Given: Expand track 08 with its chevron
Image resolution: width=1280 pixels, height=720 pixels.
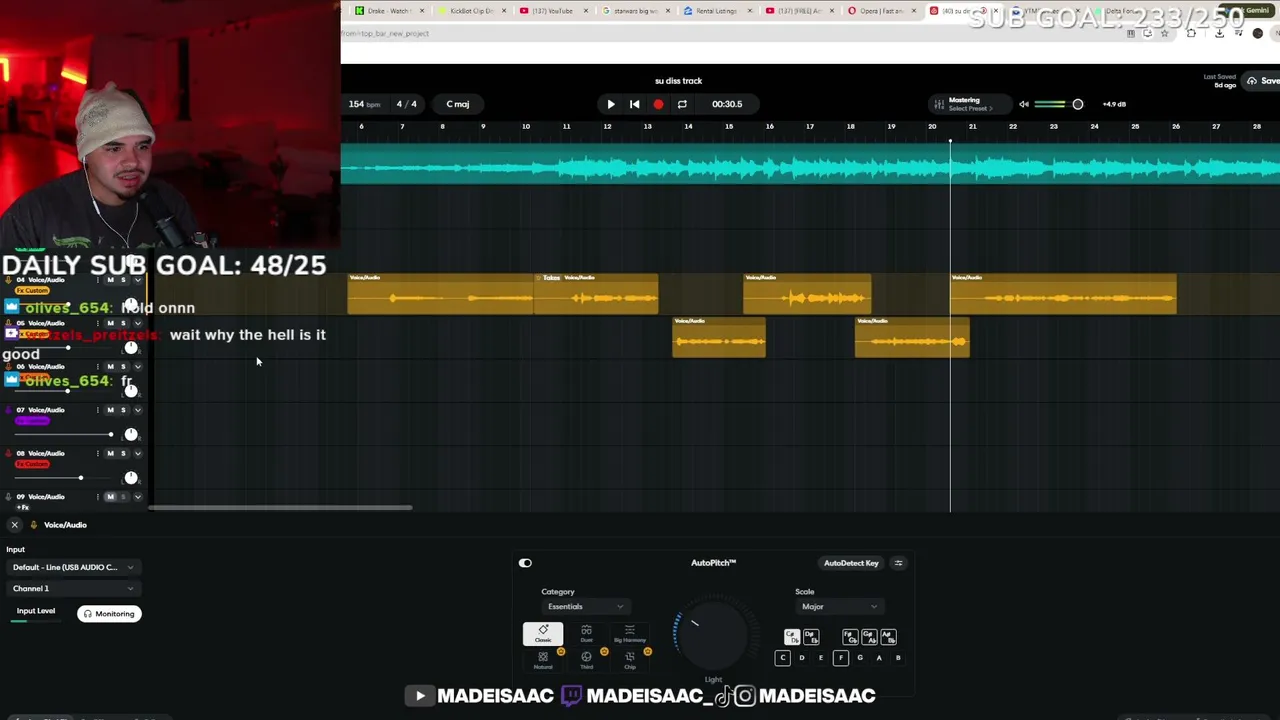Looking at the screenshot, I should tap(137, 453).
